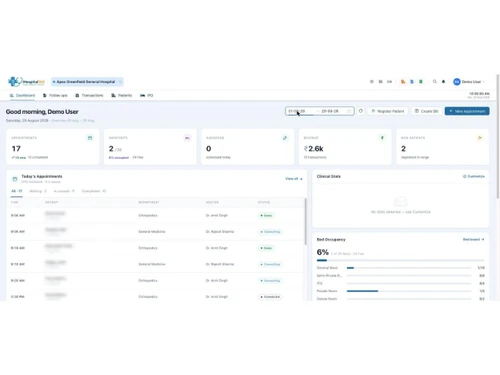
Task: Click the settings gear icon in header
Action: 372,82
